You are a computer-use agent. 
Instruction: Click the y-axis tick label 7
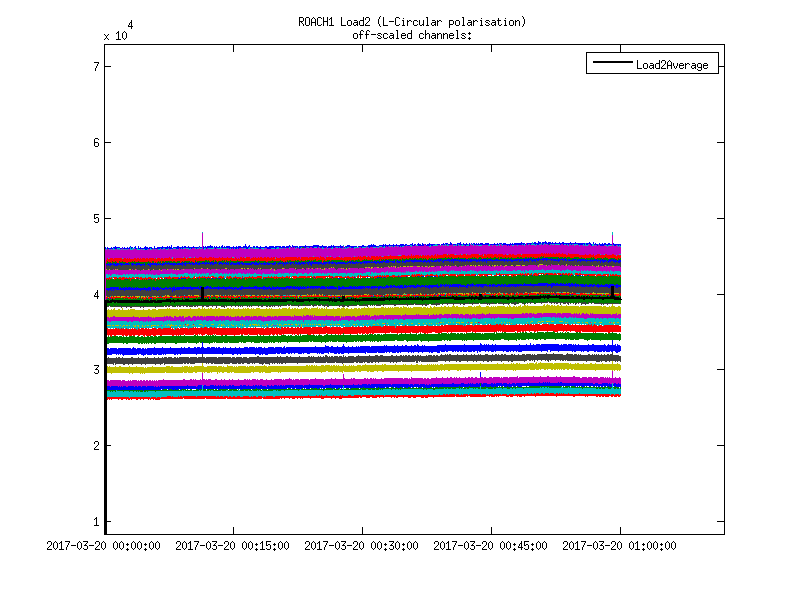click(95, 67)
